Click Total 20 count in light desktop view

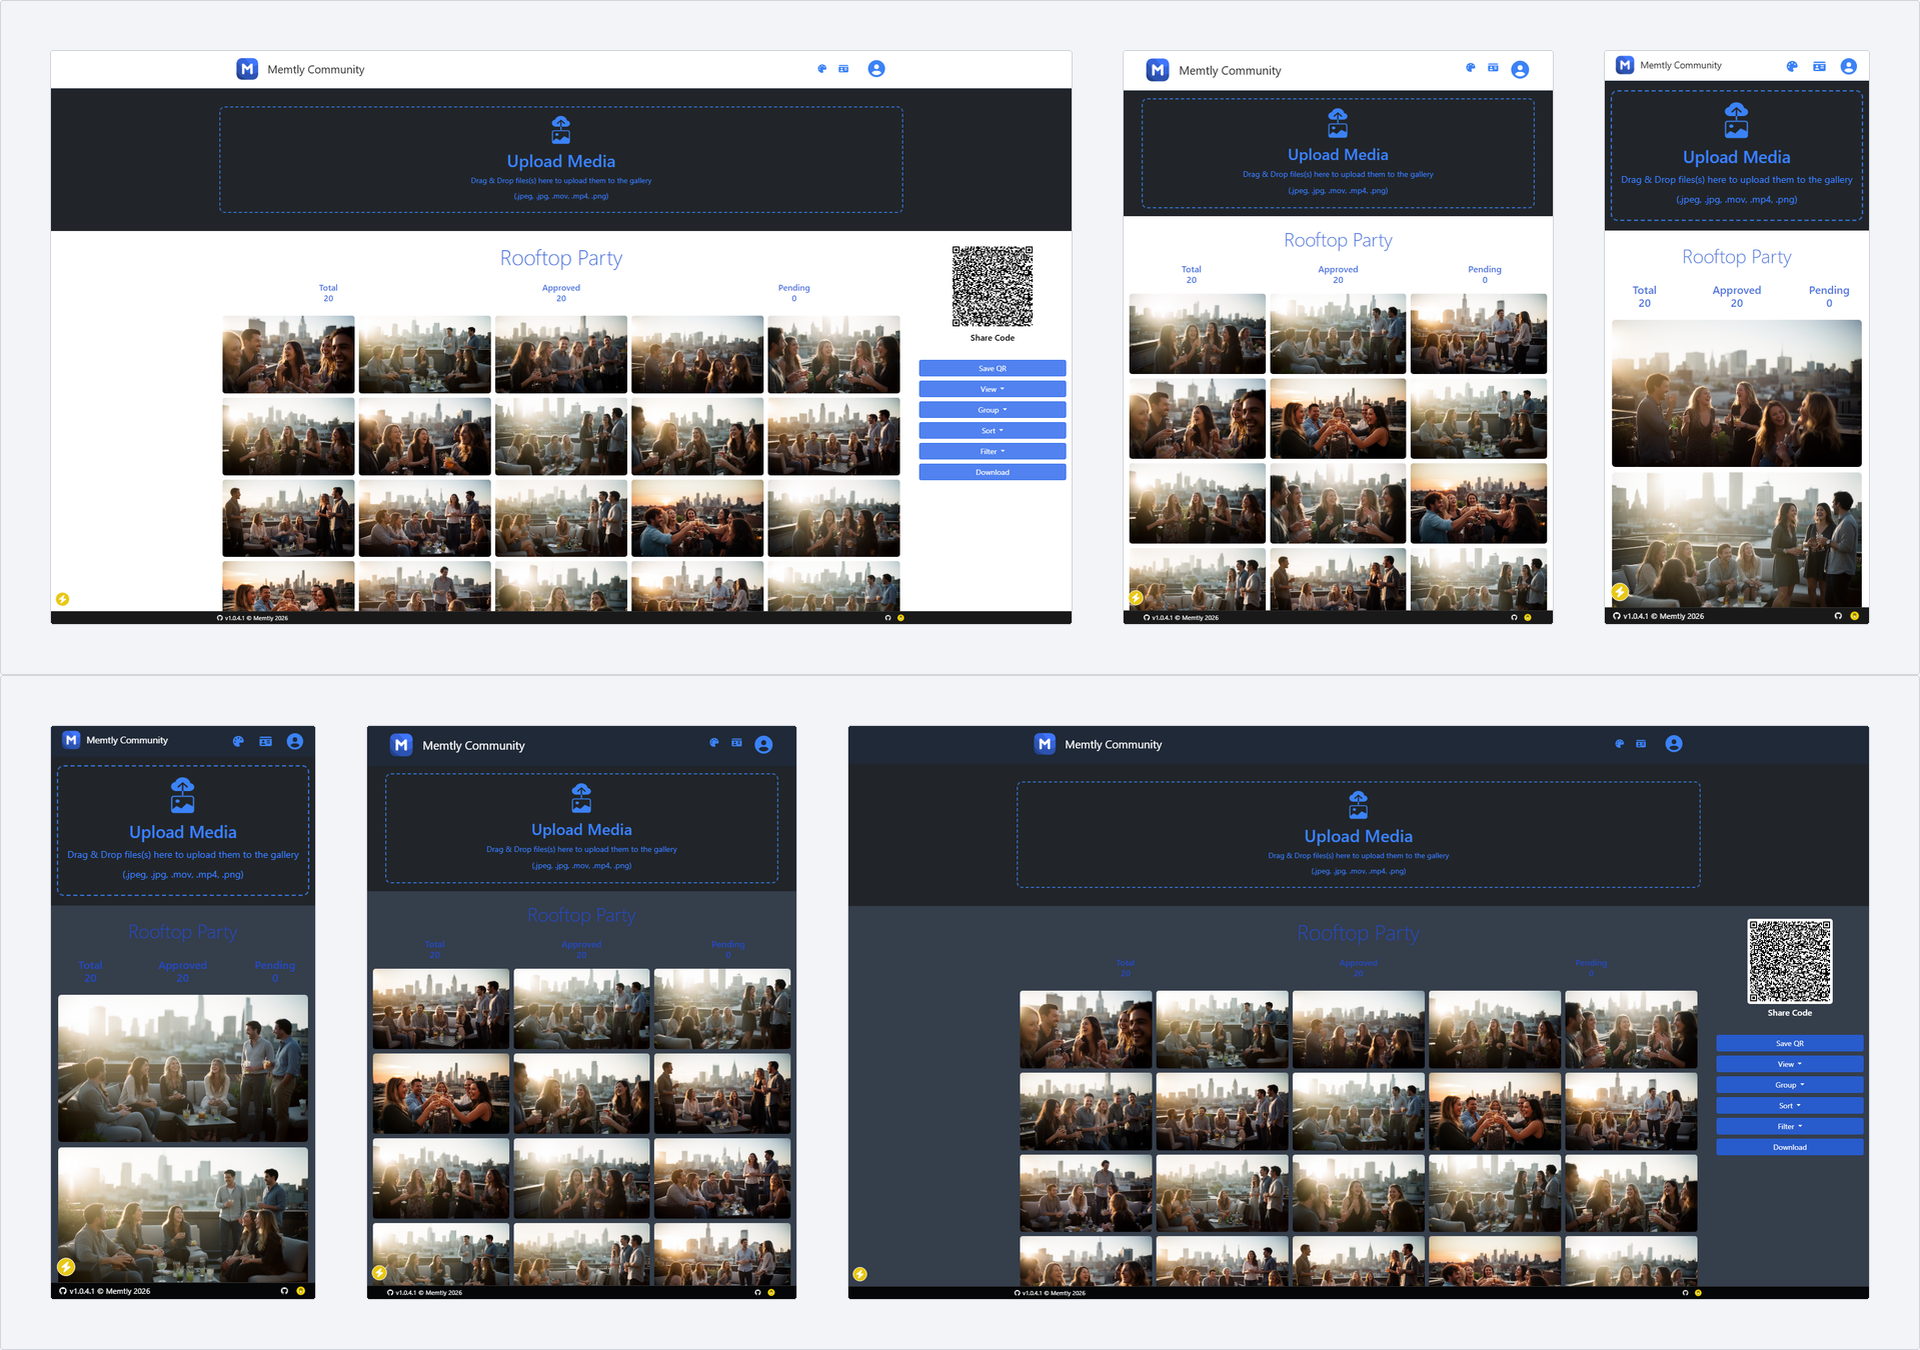(x=328, y=293)
